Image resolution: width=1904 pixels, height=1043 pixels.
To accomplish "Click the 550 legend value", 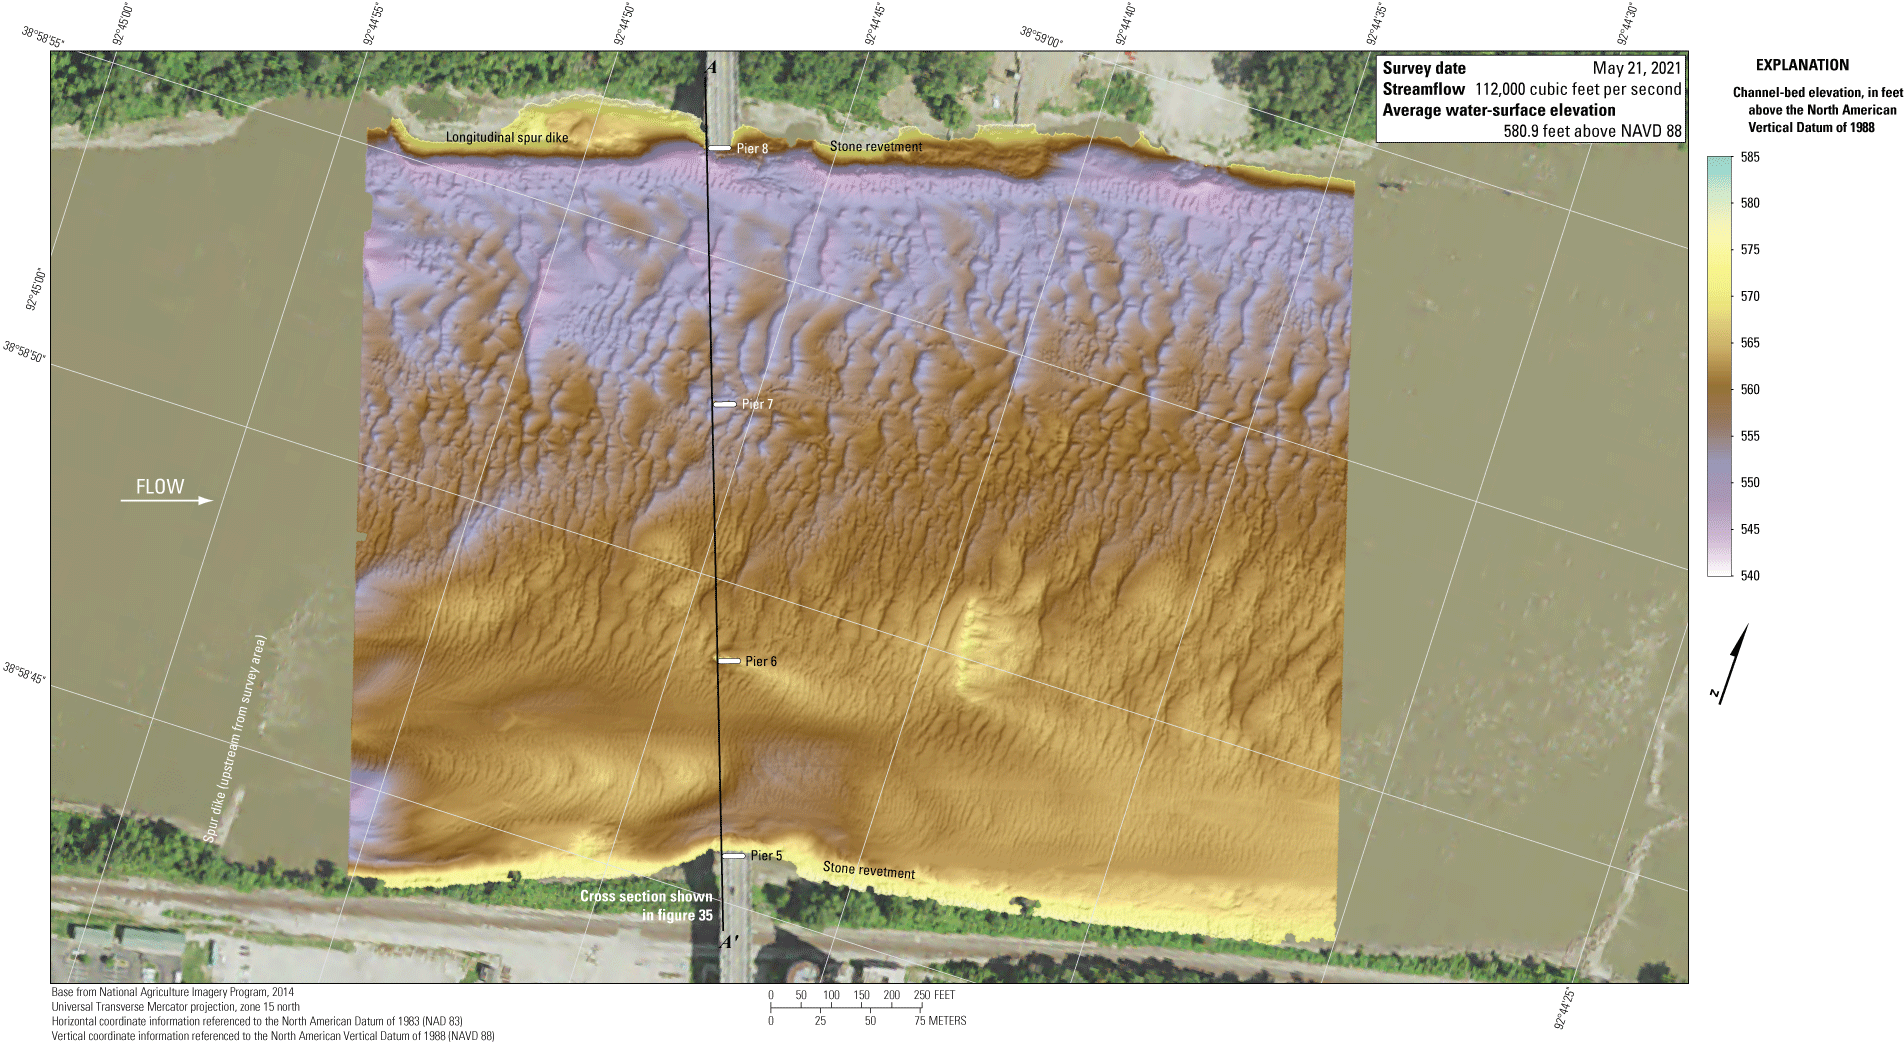I will click(1749, 482).
